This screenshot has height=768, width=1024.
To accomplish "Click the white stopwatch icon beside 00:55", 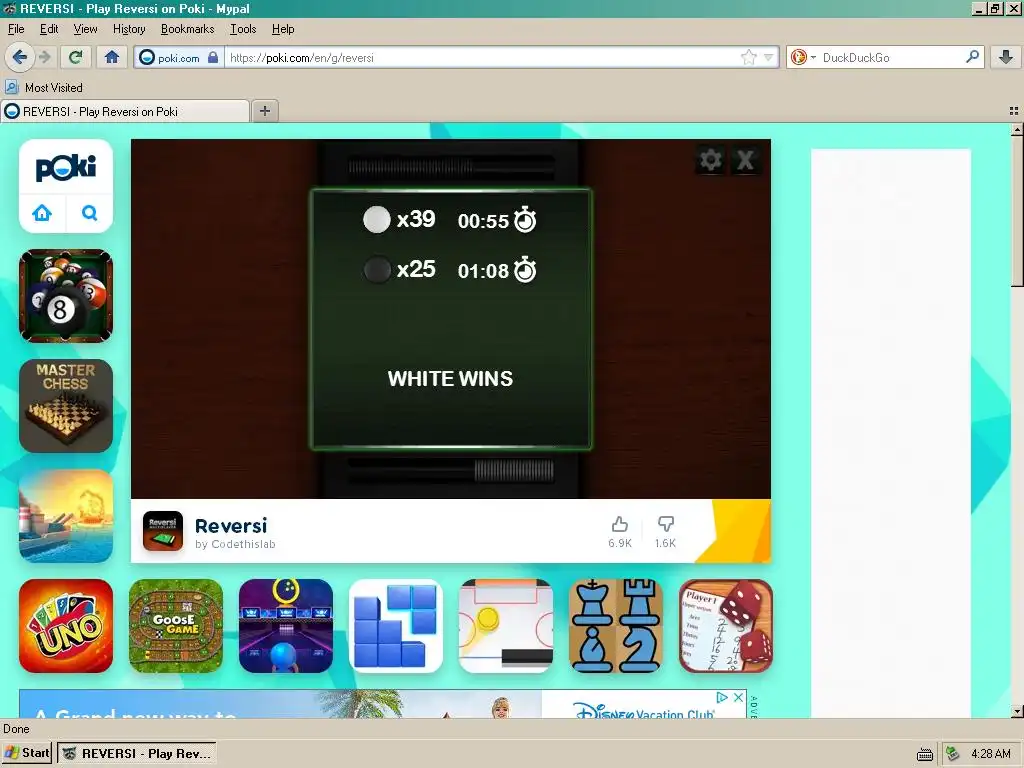I will click(525, 220).
